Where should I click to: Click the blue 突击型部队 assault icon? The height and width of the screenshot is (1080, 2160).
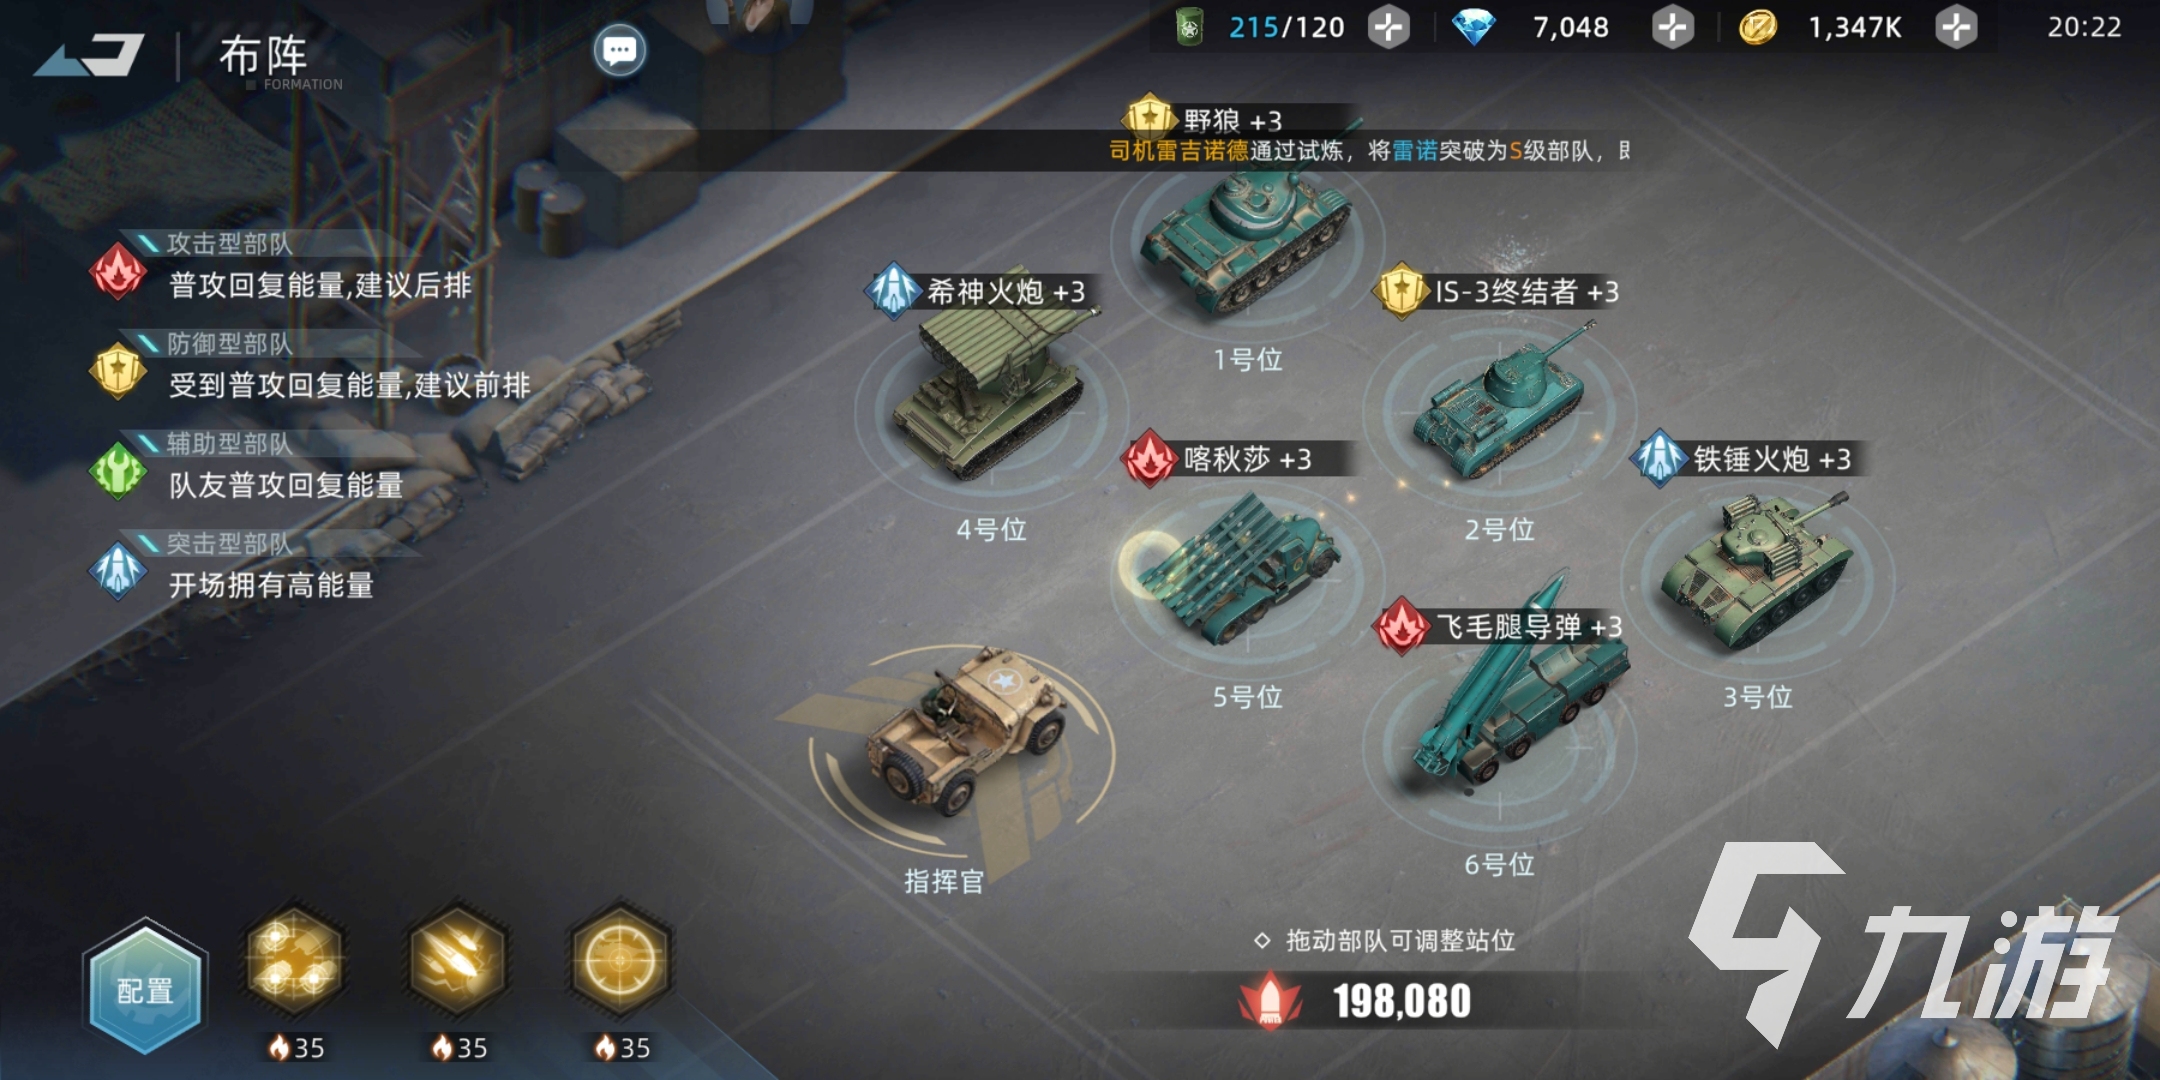pos(118,571)
